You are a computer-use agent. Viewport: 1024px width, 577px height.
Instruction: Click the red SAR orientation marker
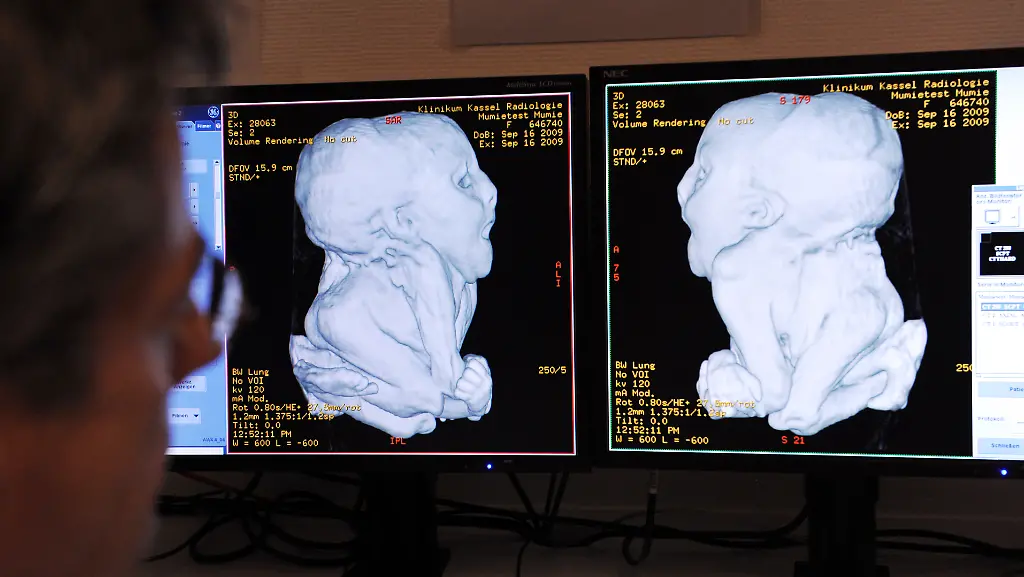click(394, 120)
